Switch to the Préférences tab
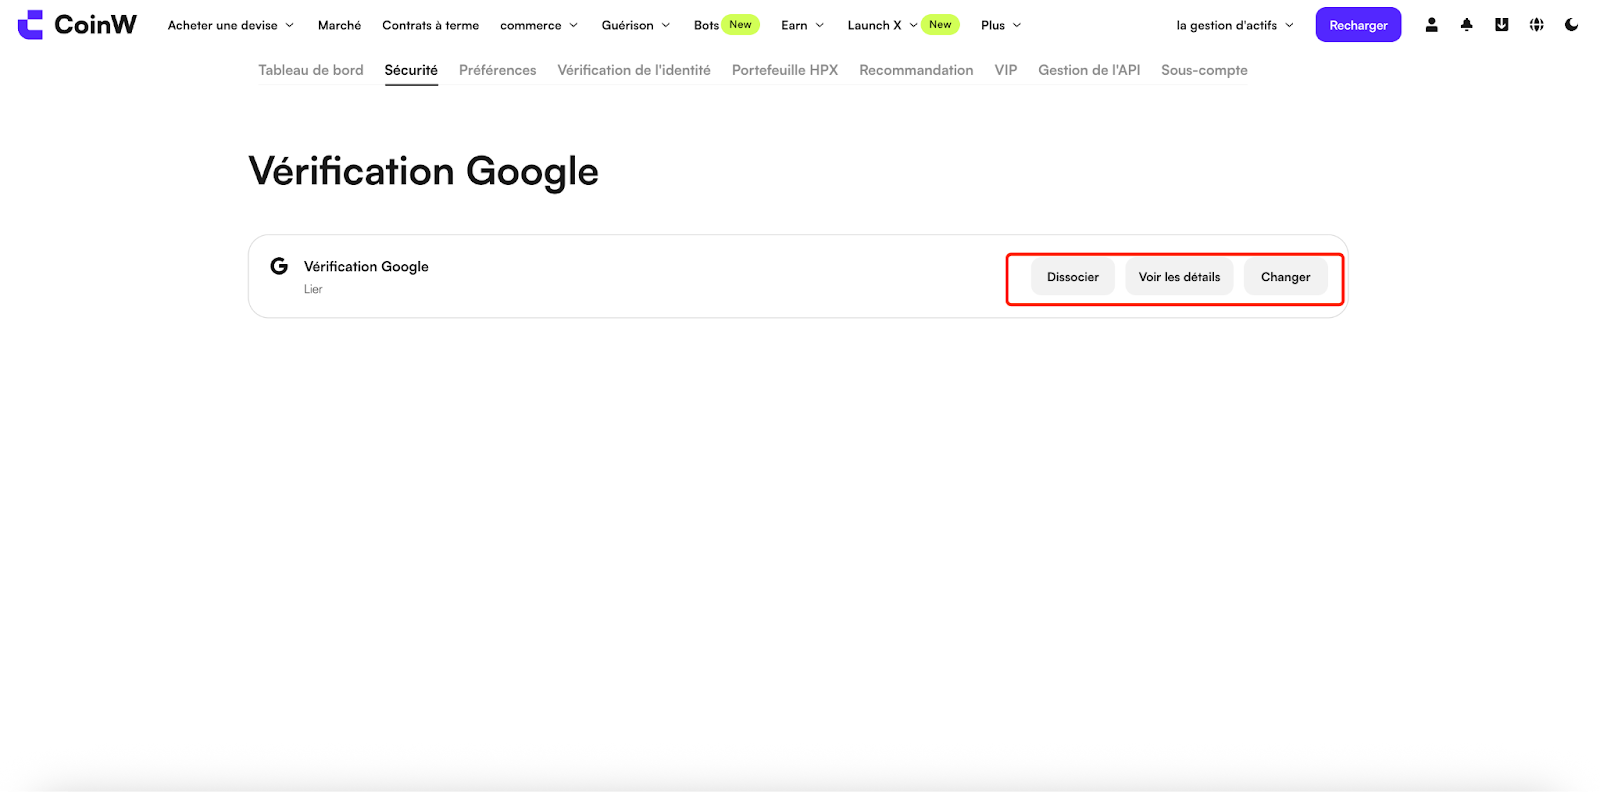 pyautogui.click(x=497, y=70)
